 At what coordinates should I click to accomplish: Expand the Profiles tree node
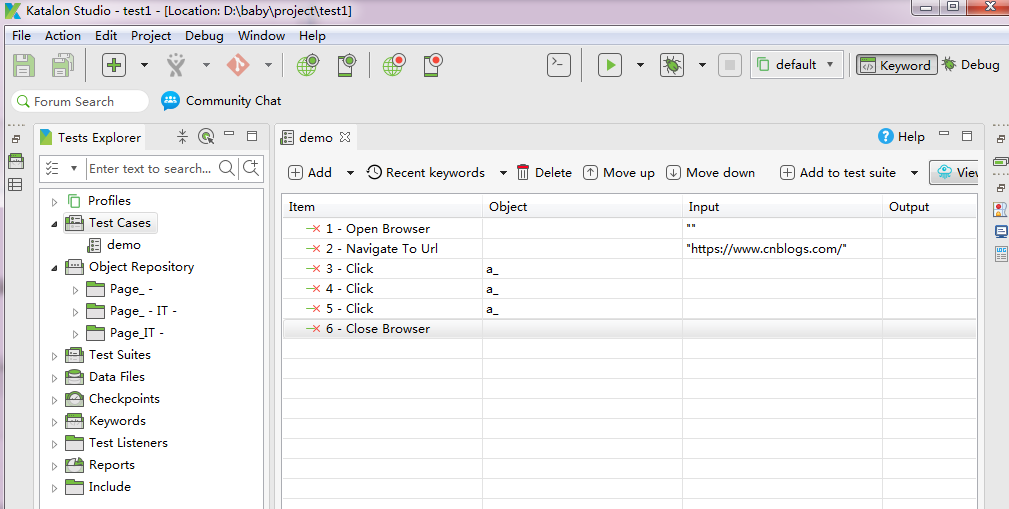pyautogui.click(x=54, y=202)
